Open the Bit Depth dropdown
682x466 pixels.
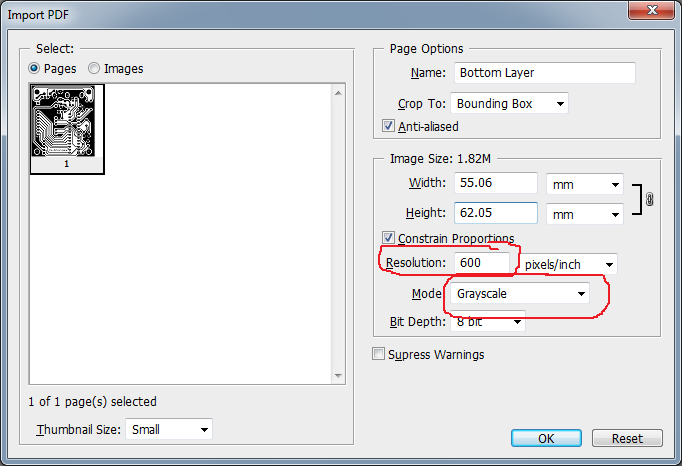(x=488, y=322)
